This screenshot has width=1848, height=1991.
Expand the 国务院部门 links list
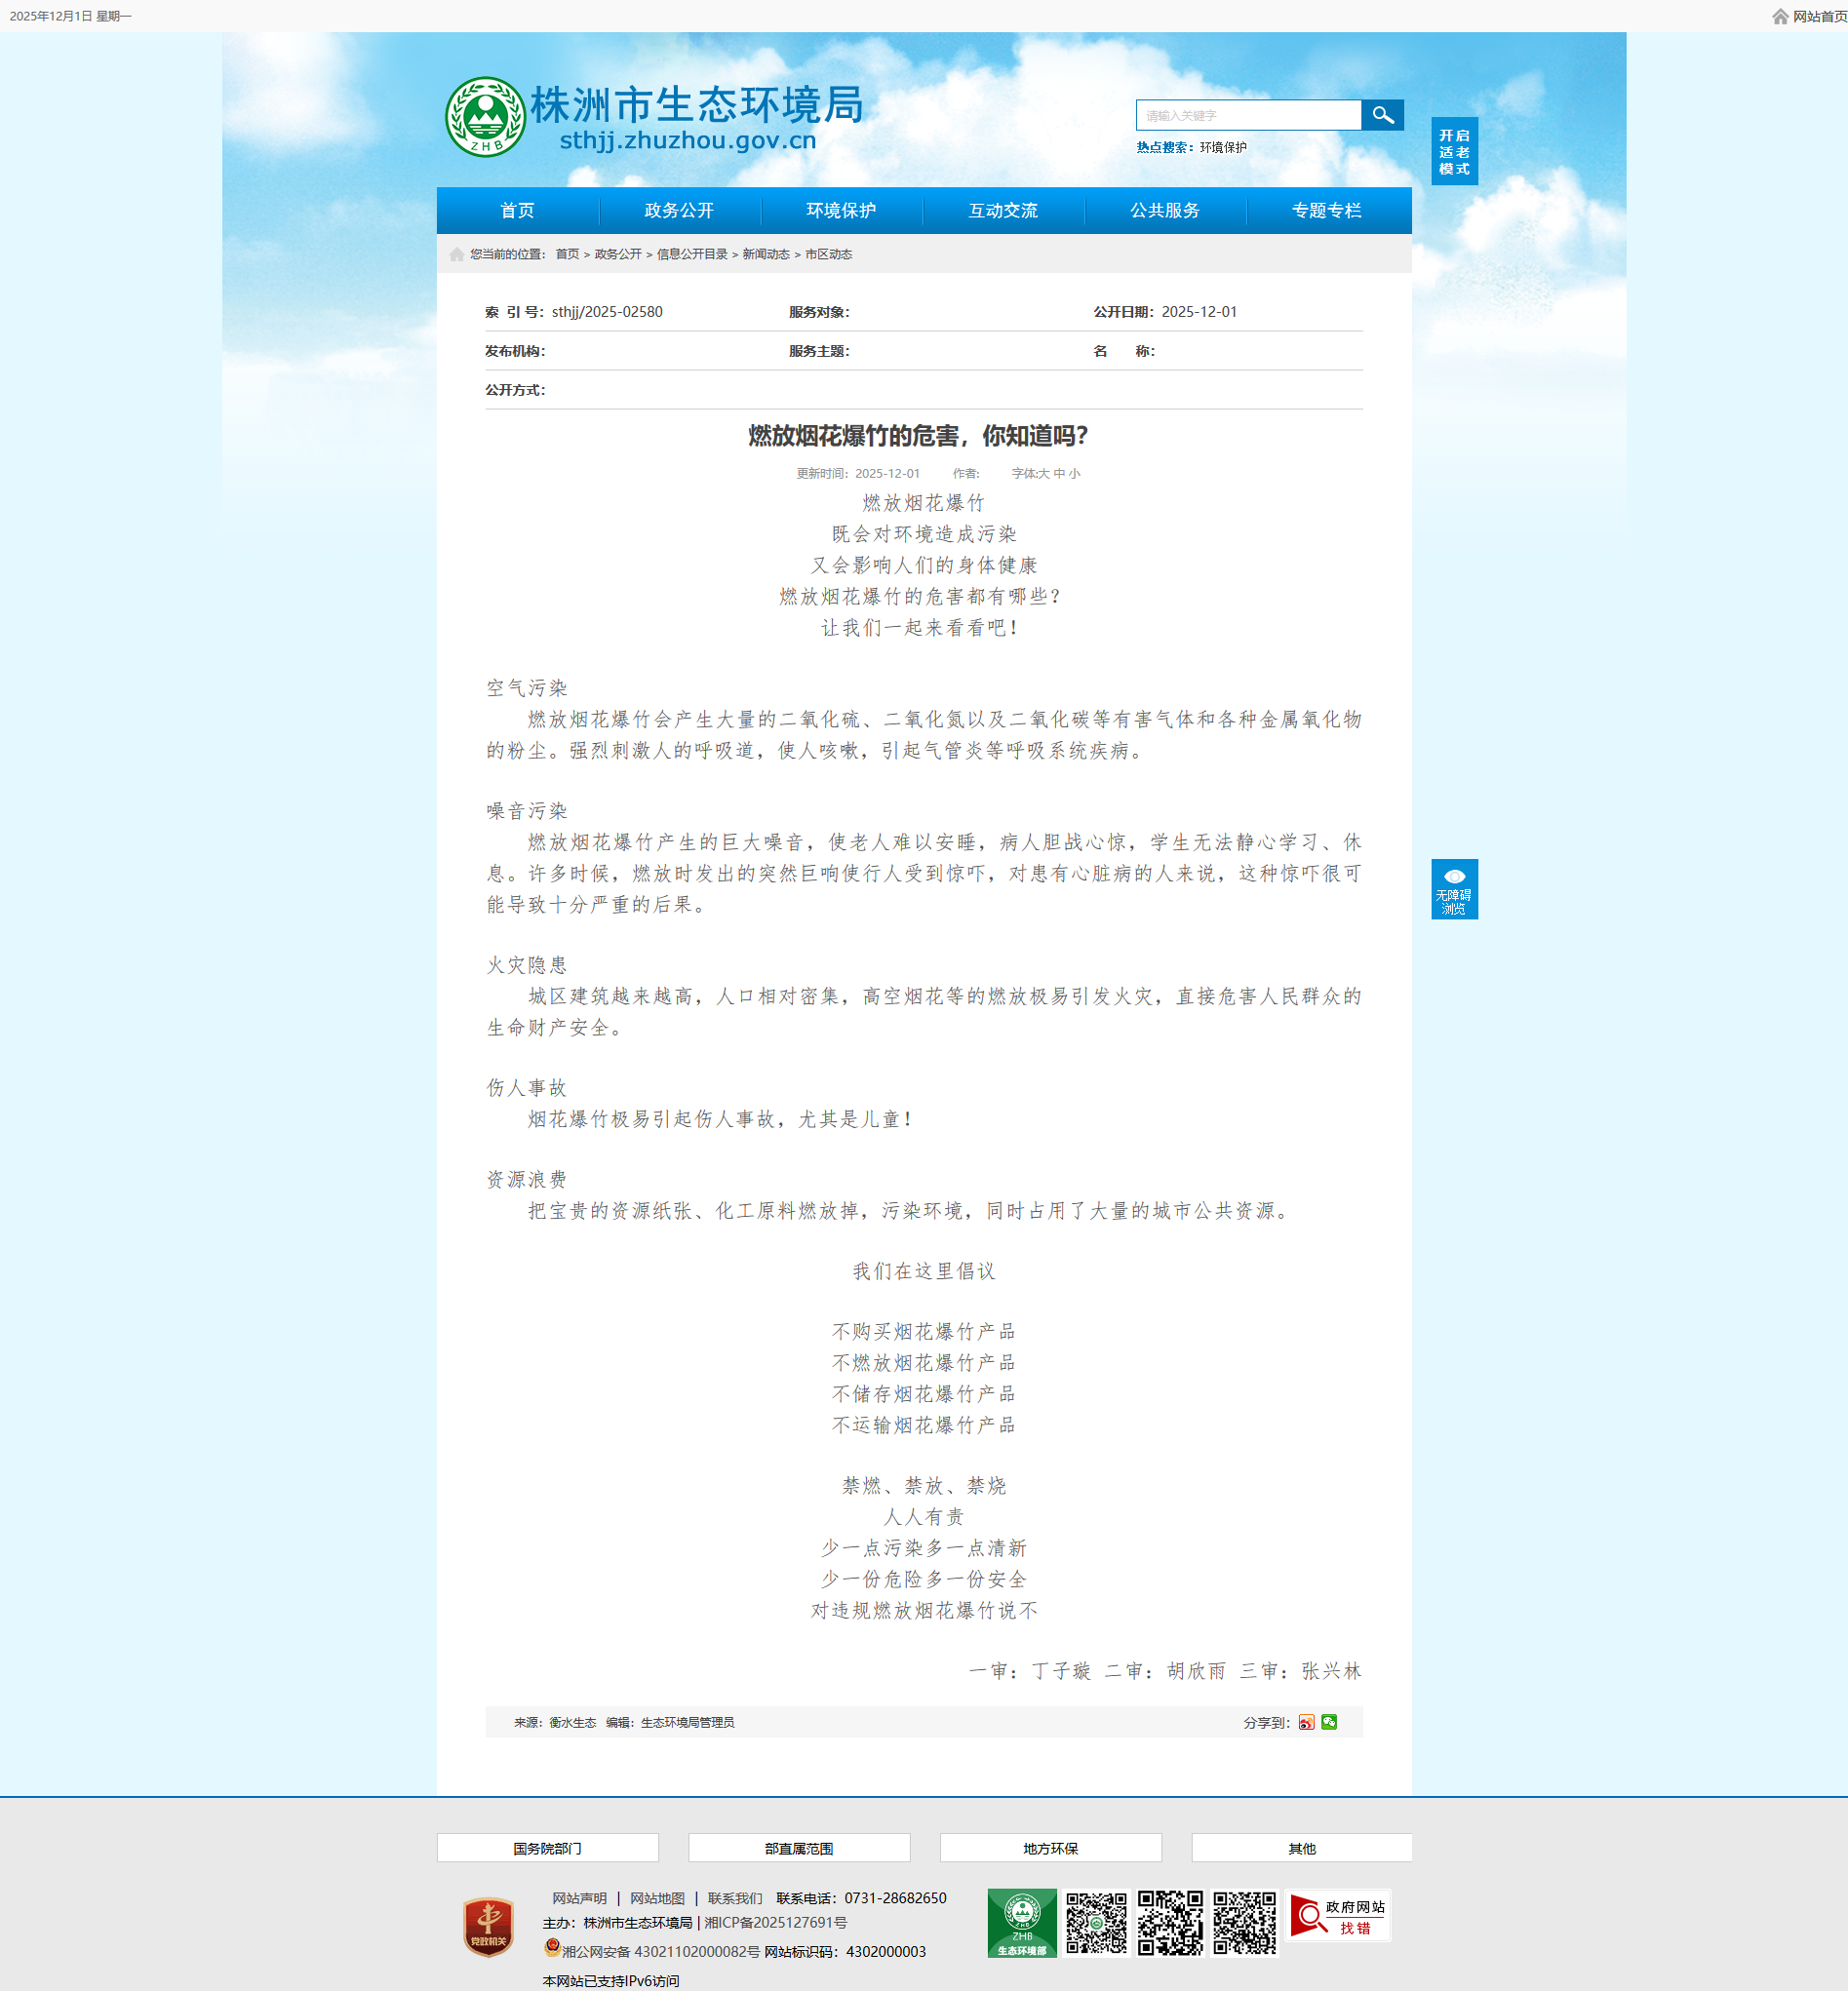click(547, 1848)
